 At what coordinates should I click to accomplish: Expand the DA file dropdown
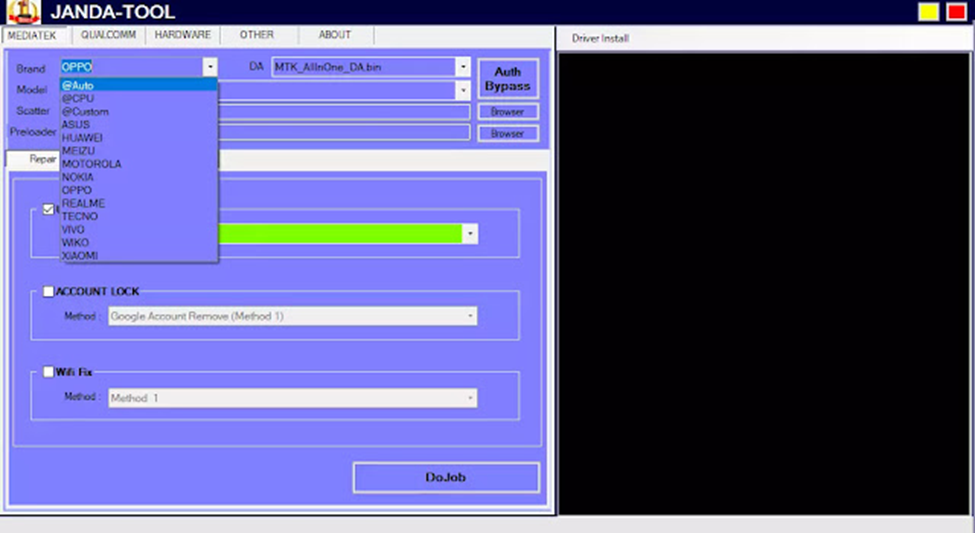pyautogui.click(x=463, y=67)
